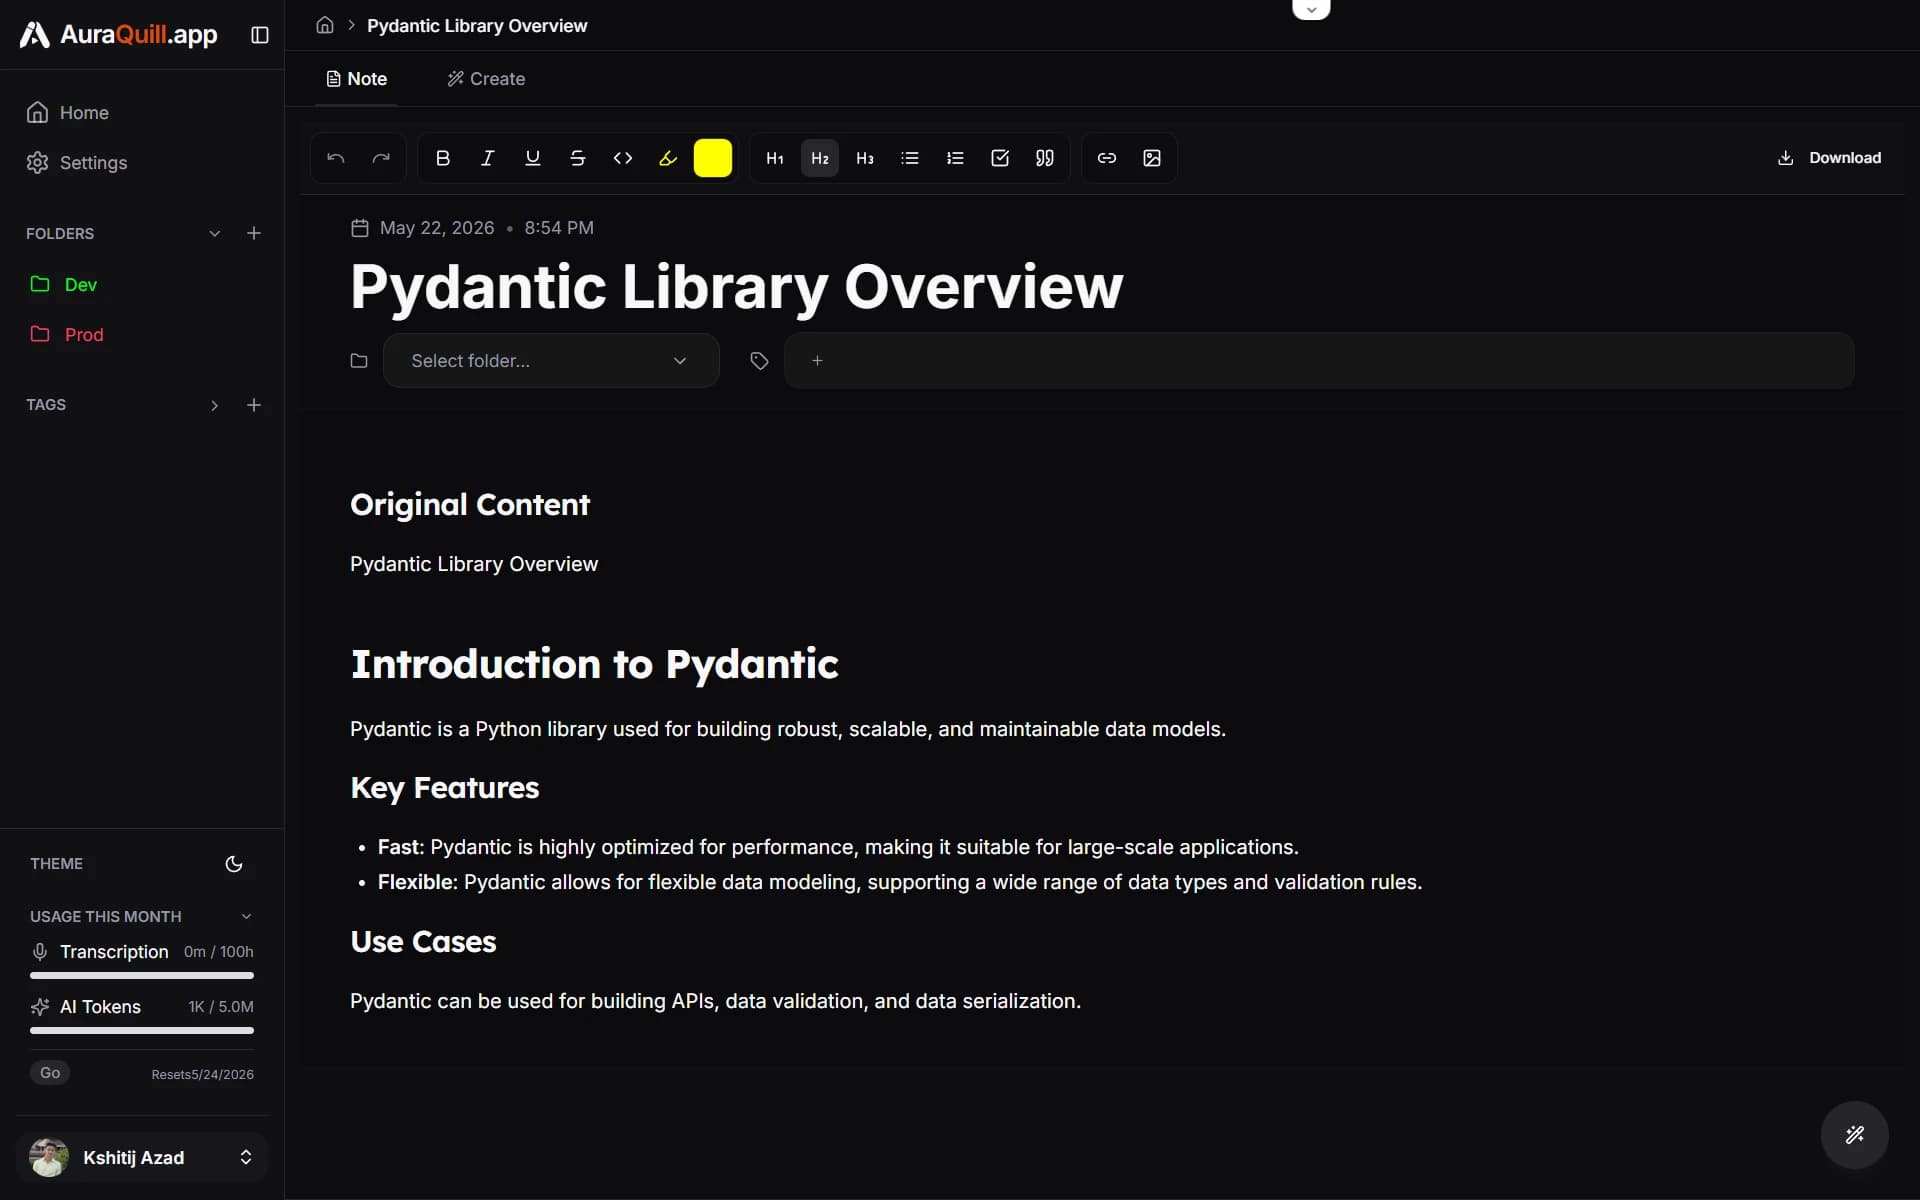Apply italic formatting
Image resolution: width=1920 pixels, height=1200 pixels.
click(x=488, y=158)
